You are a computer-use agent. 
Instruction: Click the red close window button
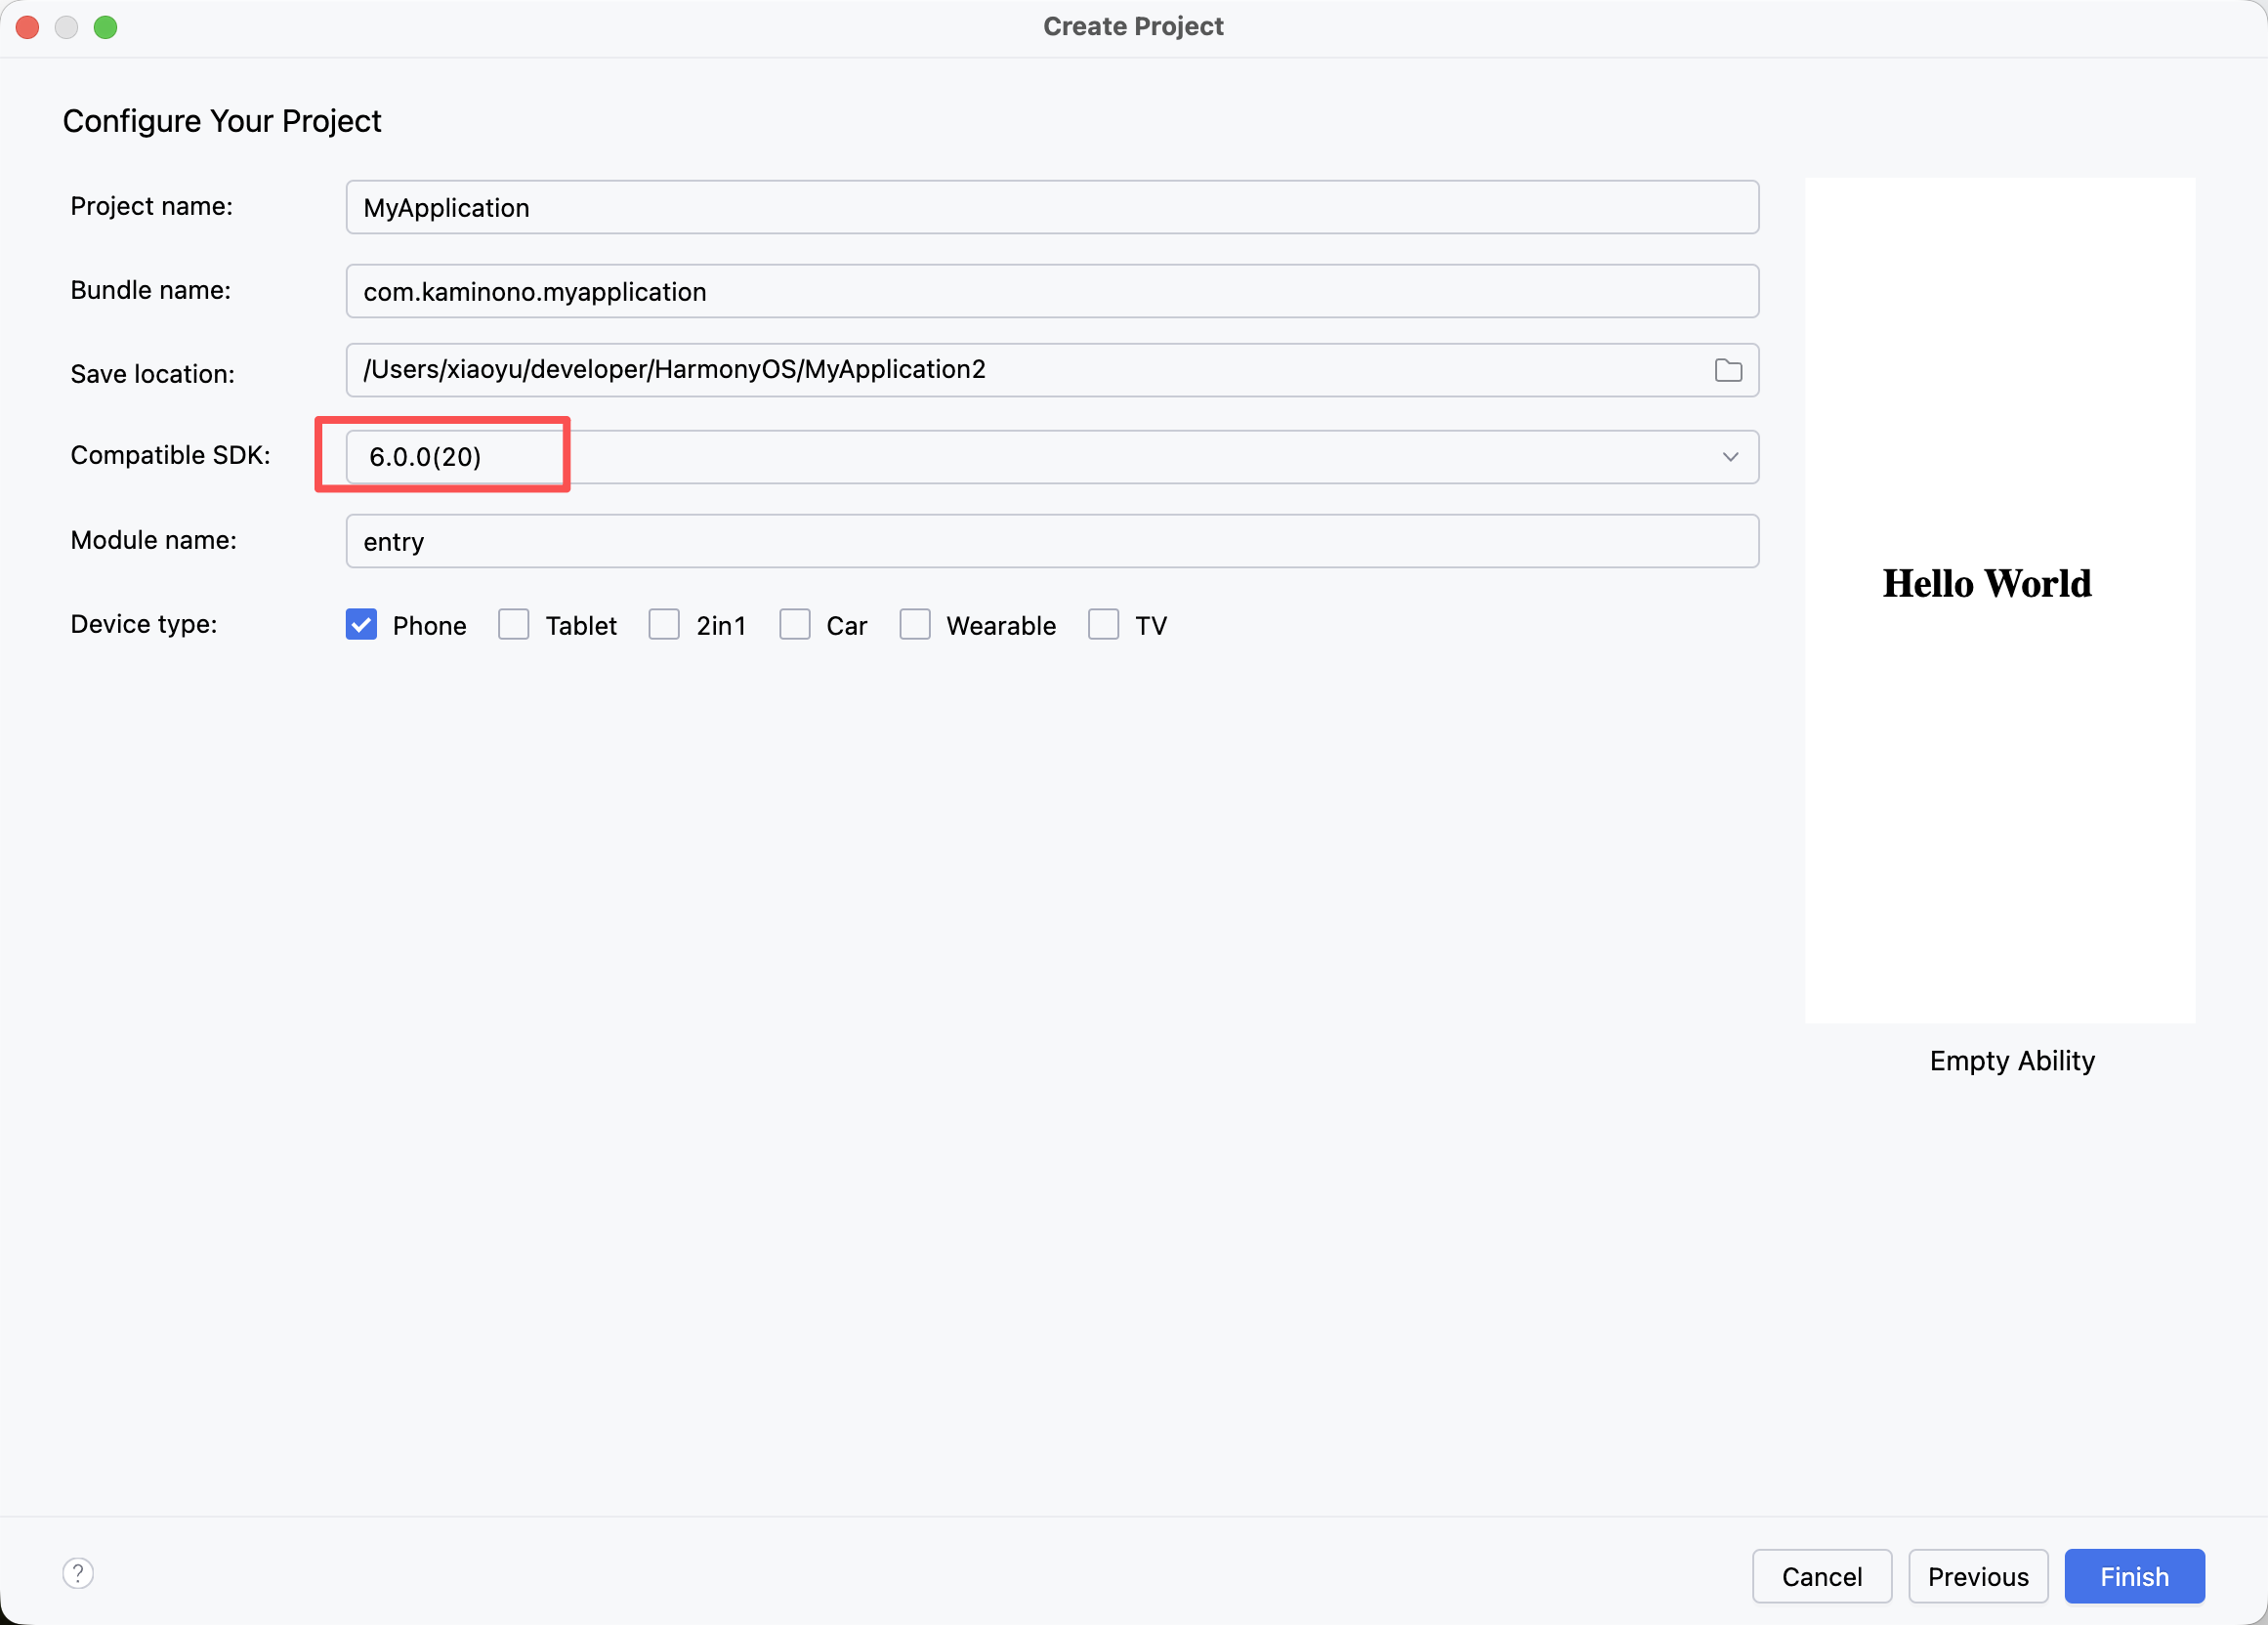(28, 27)
